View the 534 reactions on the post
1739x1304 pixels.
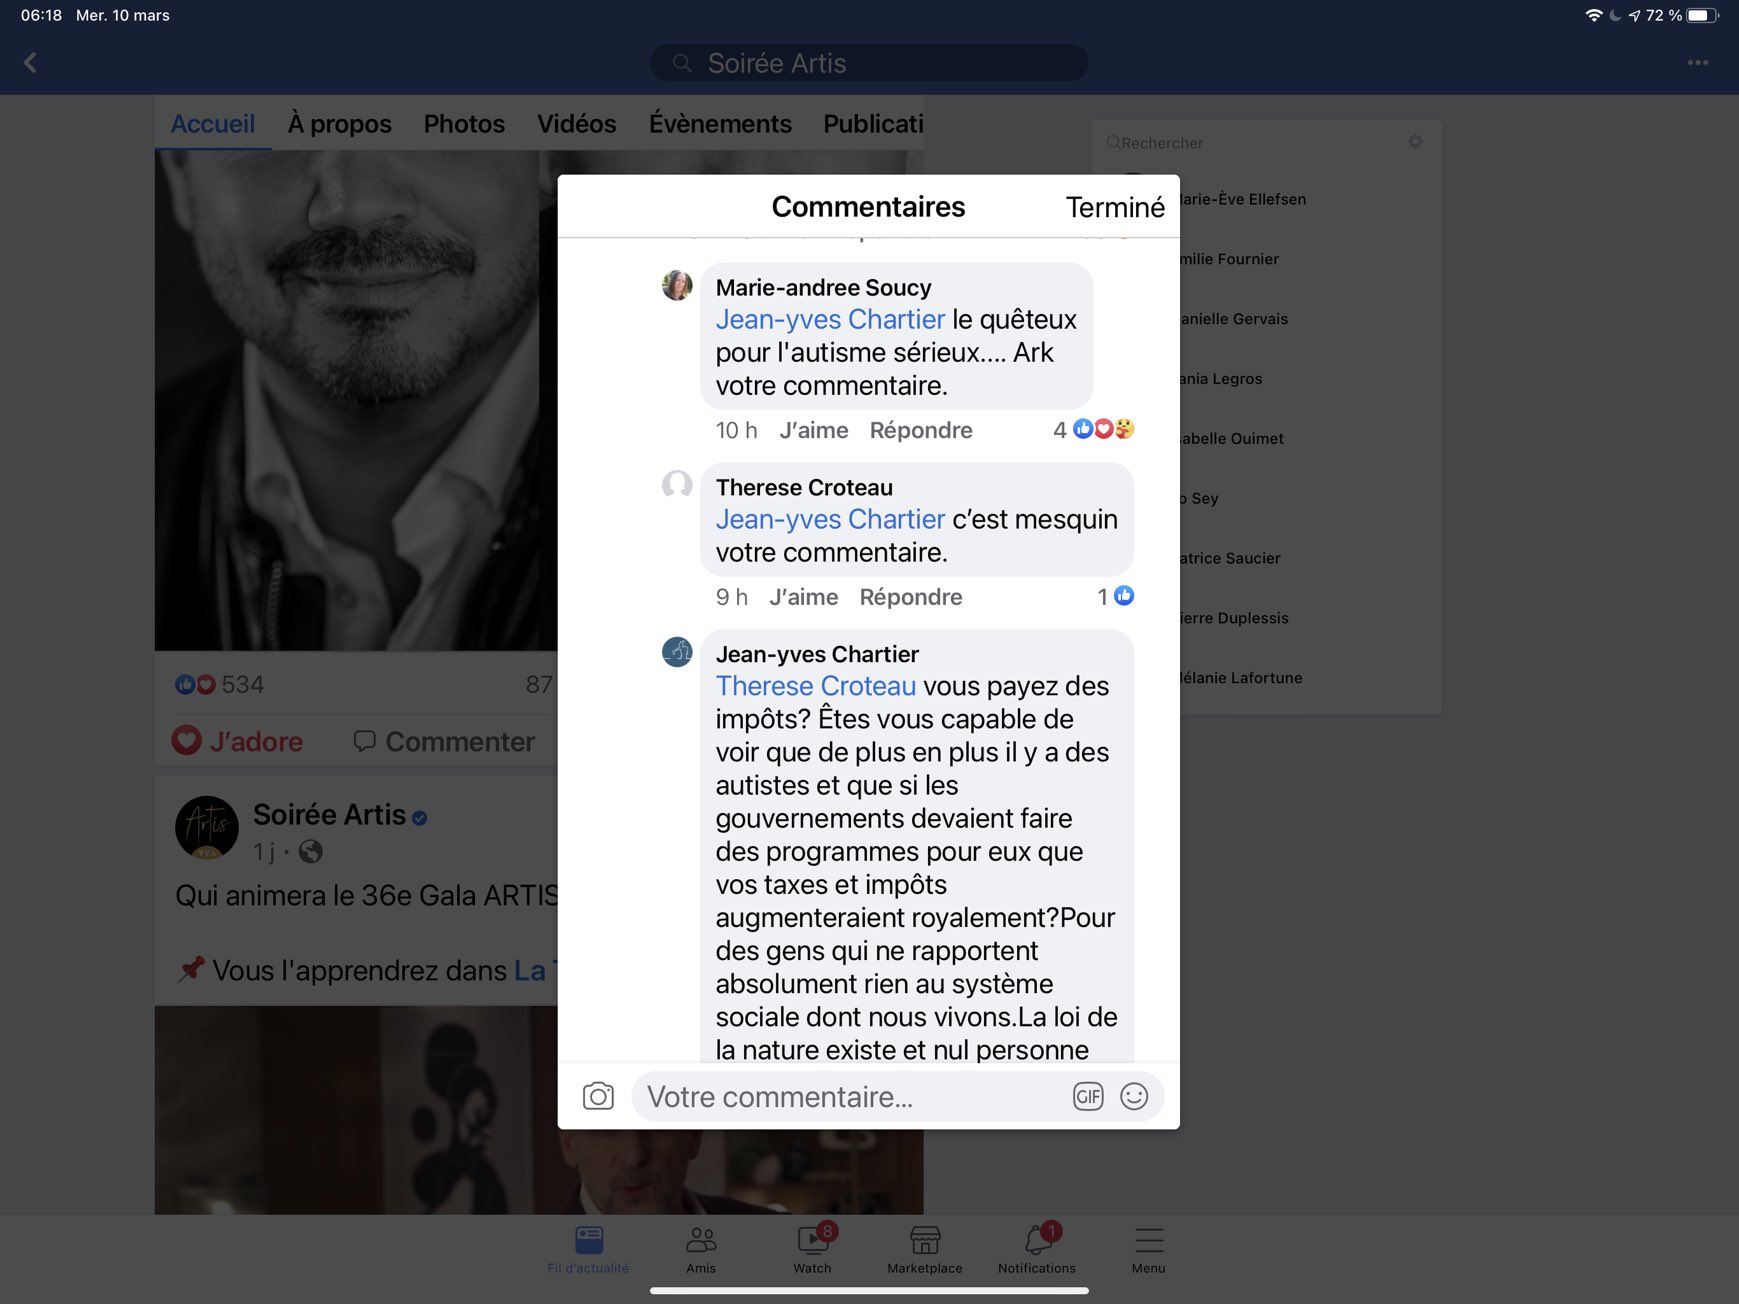219,685
